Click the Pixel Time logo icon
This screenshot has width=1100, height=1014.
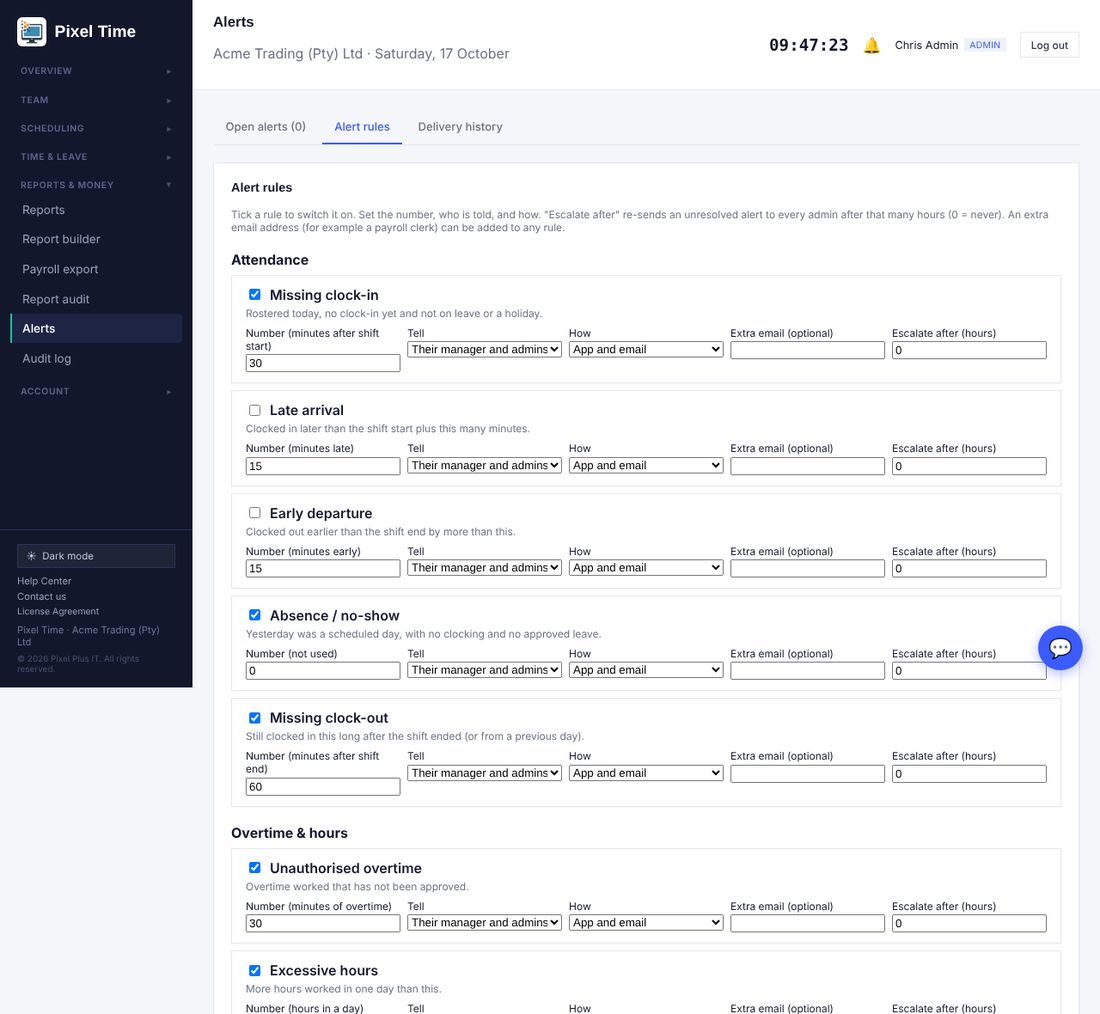tap(32, 32)
